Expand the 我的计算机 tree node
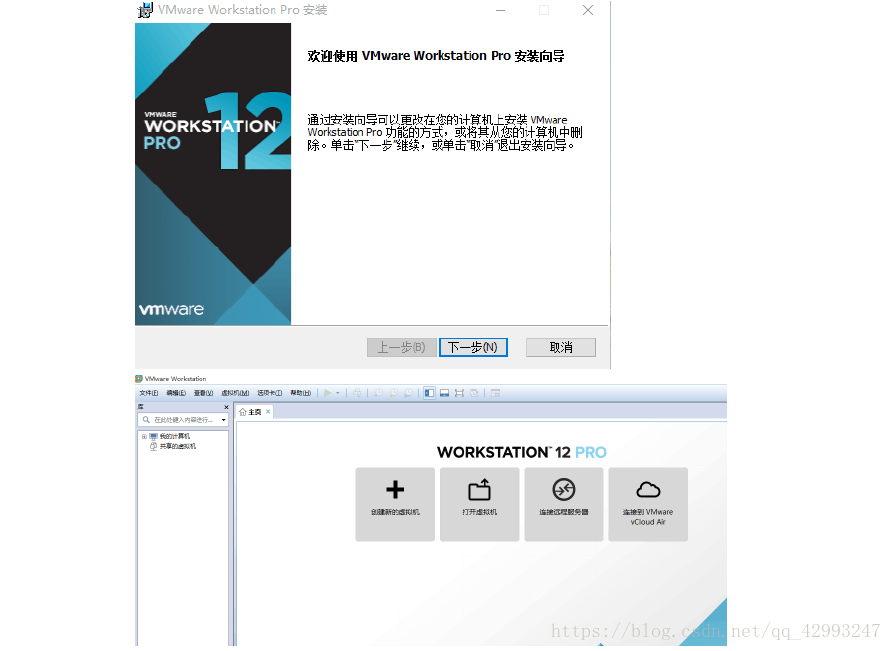Viewport: 892px width, 651px height. click(144, 436)
